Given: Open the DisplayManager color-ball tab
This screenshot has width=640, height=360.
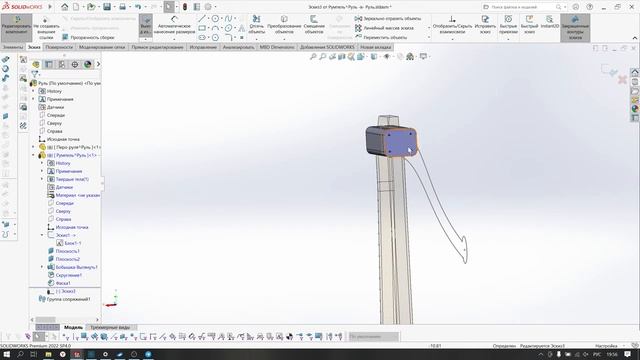Looking at the screenshot, I should pos(87,64).
